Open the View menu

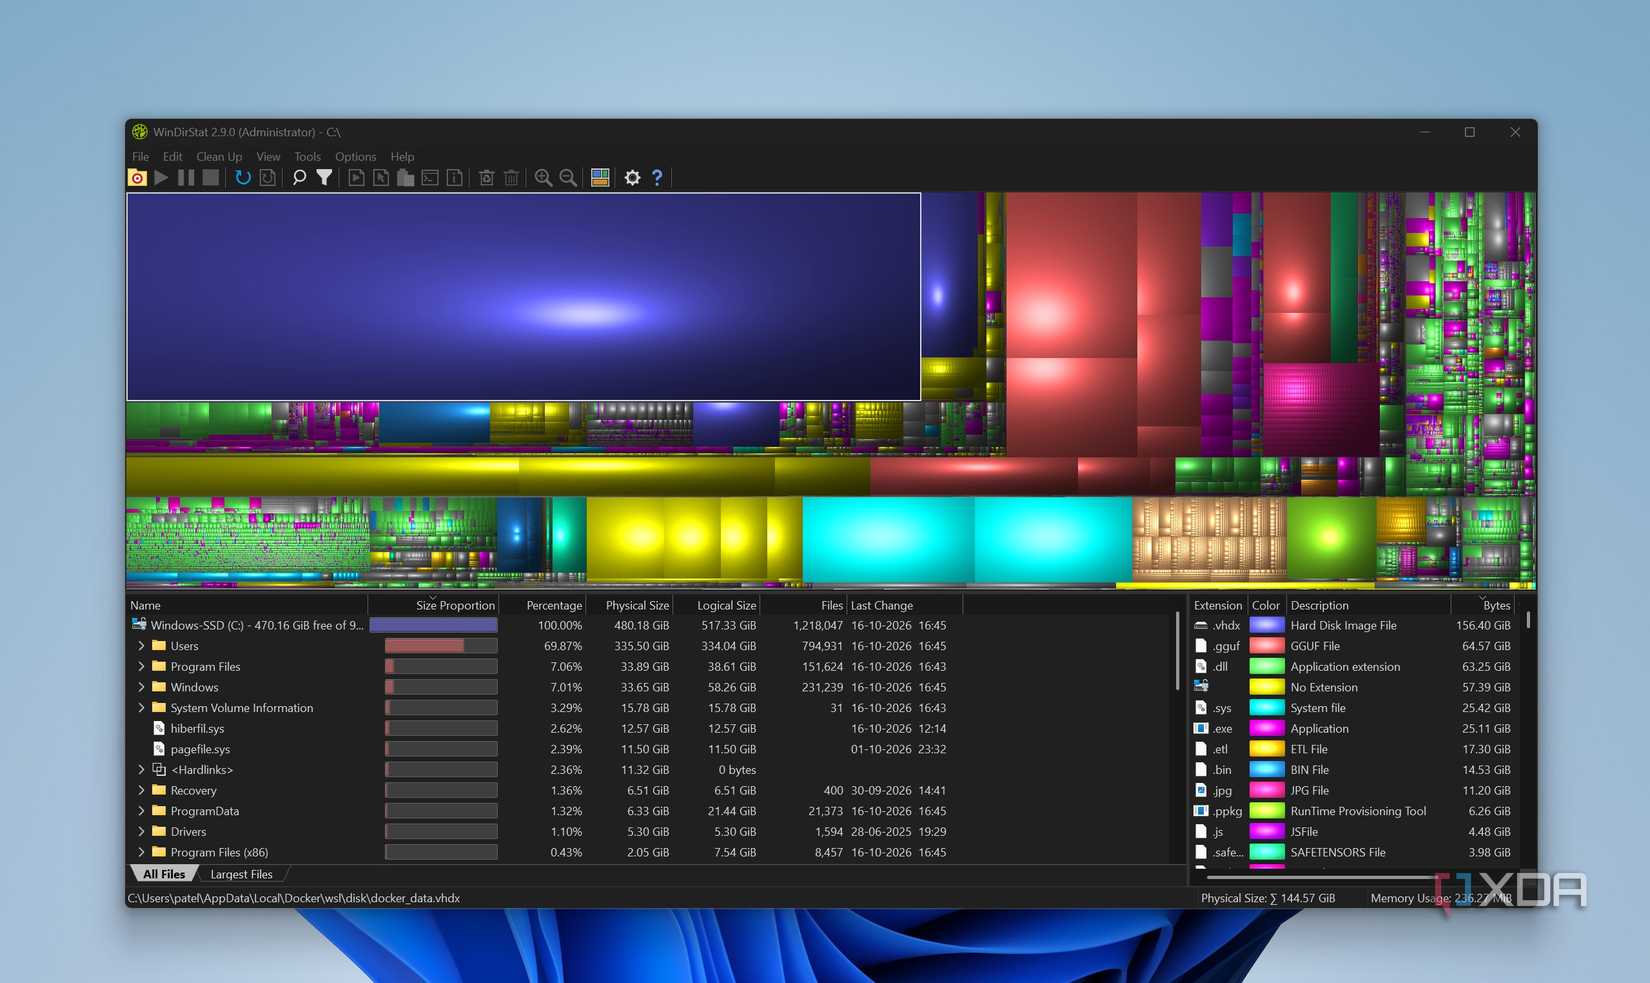[x=268, y=157]
